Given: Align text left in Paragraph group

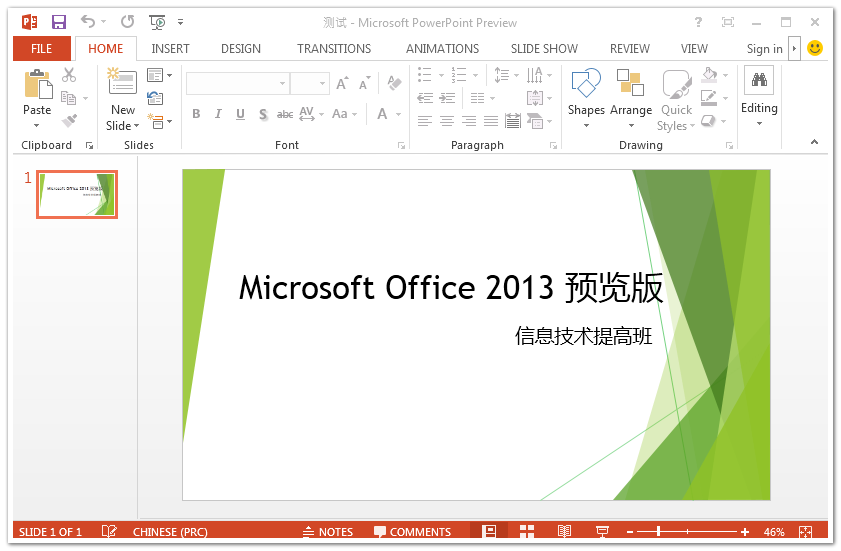Looking at the screenshot, I should (x=425, y=121).
